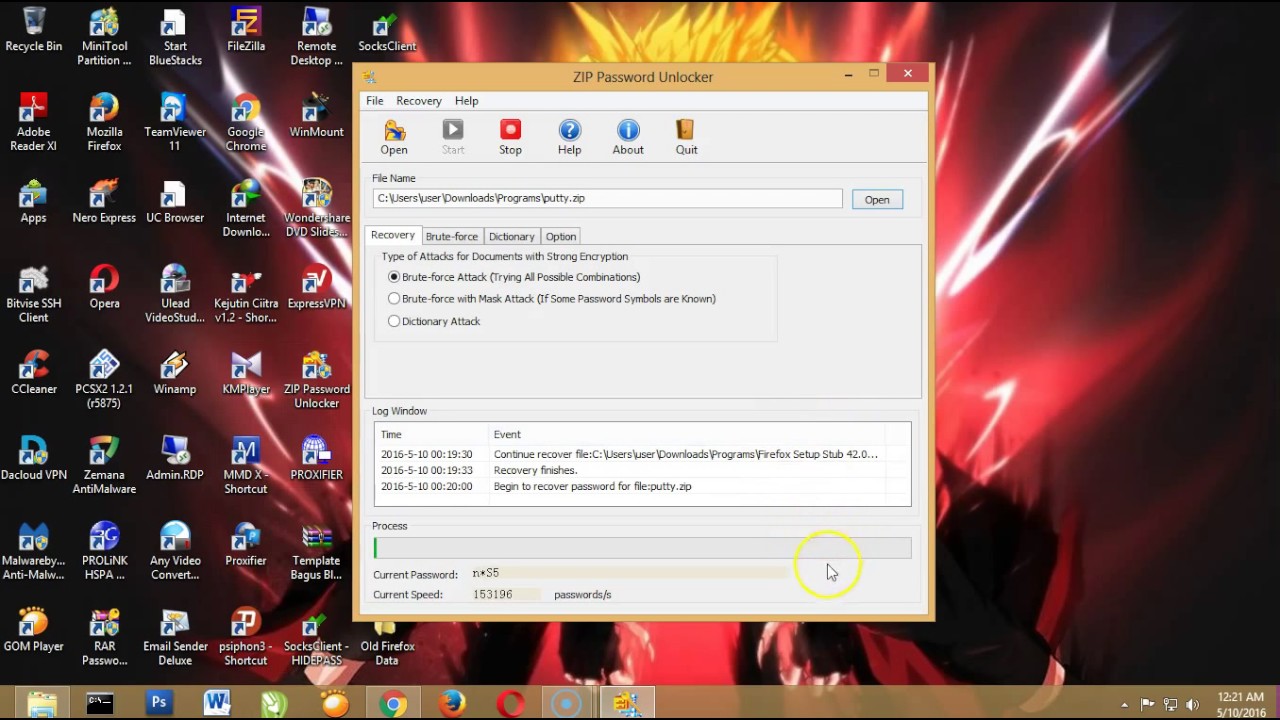Open CCleaner desktop icon
The height and width of the screenshot is (720, 1280).
[x=33, y=373]
